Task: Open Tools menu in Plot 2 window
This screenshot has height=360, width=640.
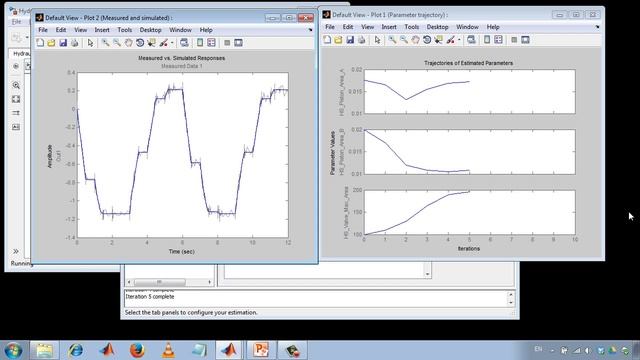Action: tap(124, 30)
